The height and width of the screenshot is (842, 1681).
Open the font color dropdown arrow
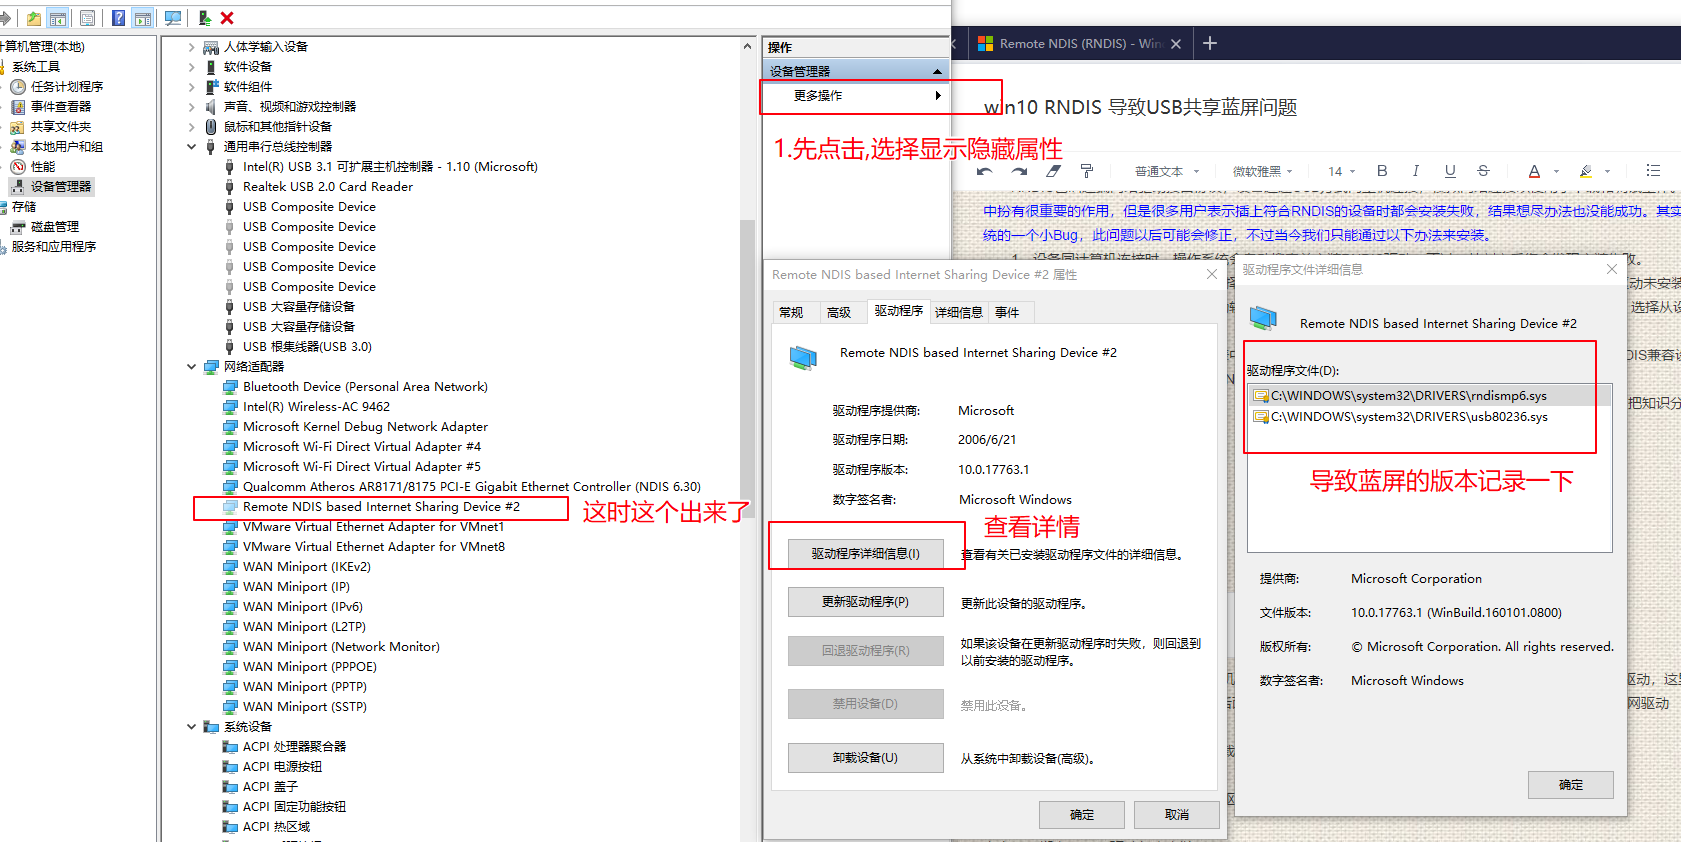coord(1556,172)
